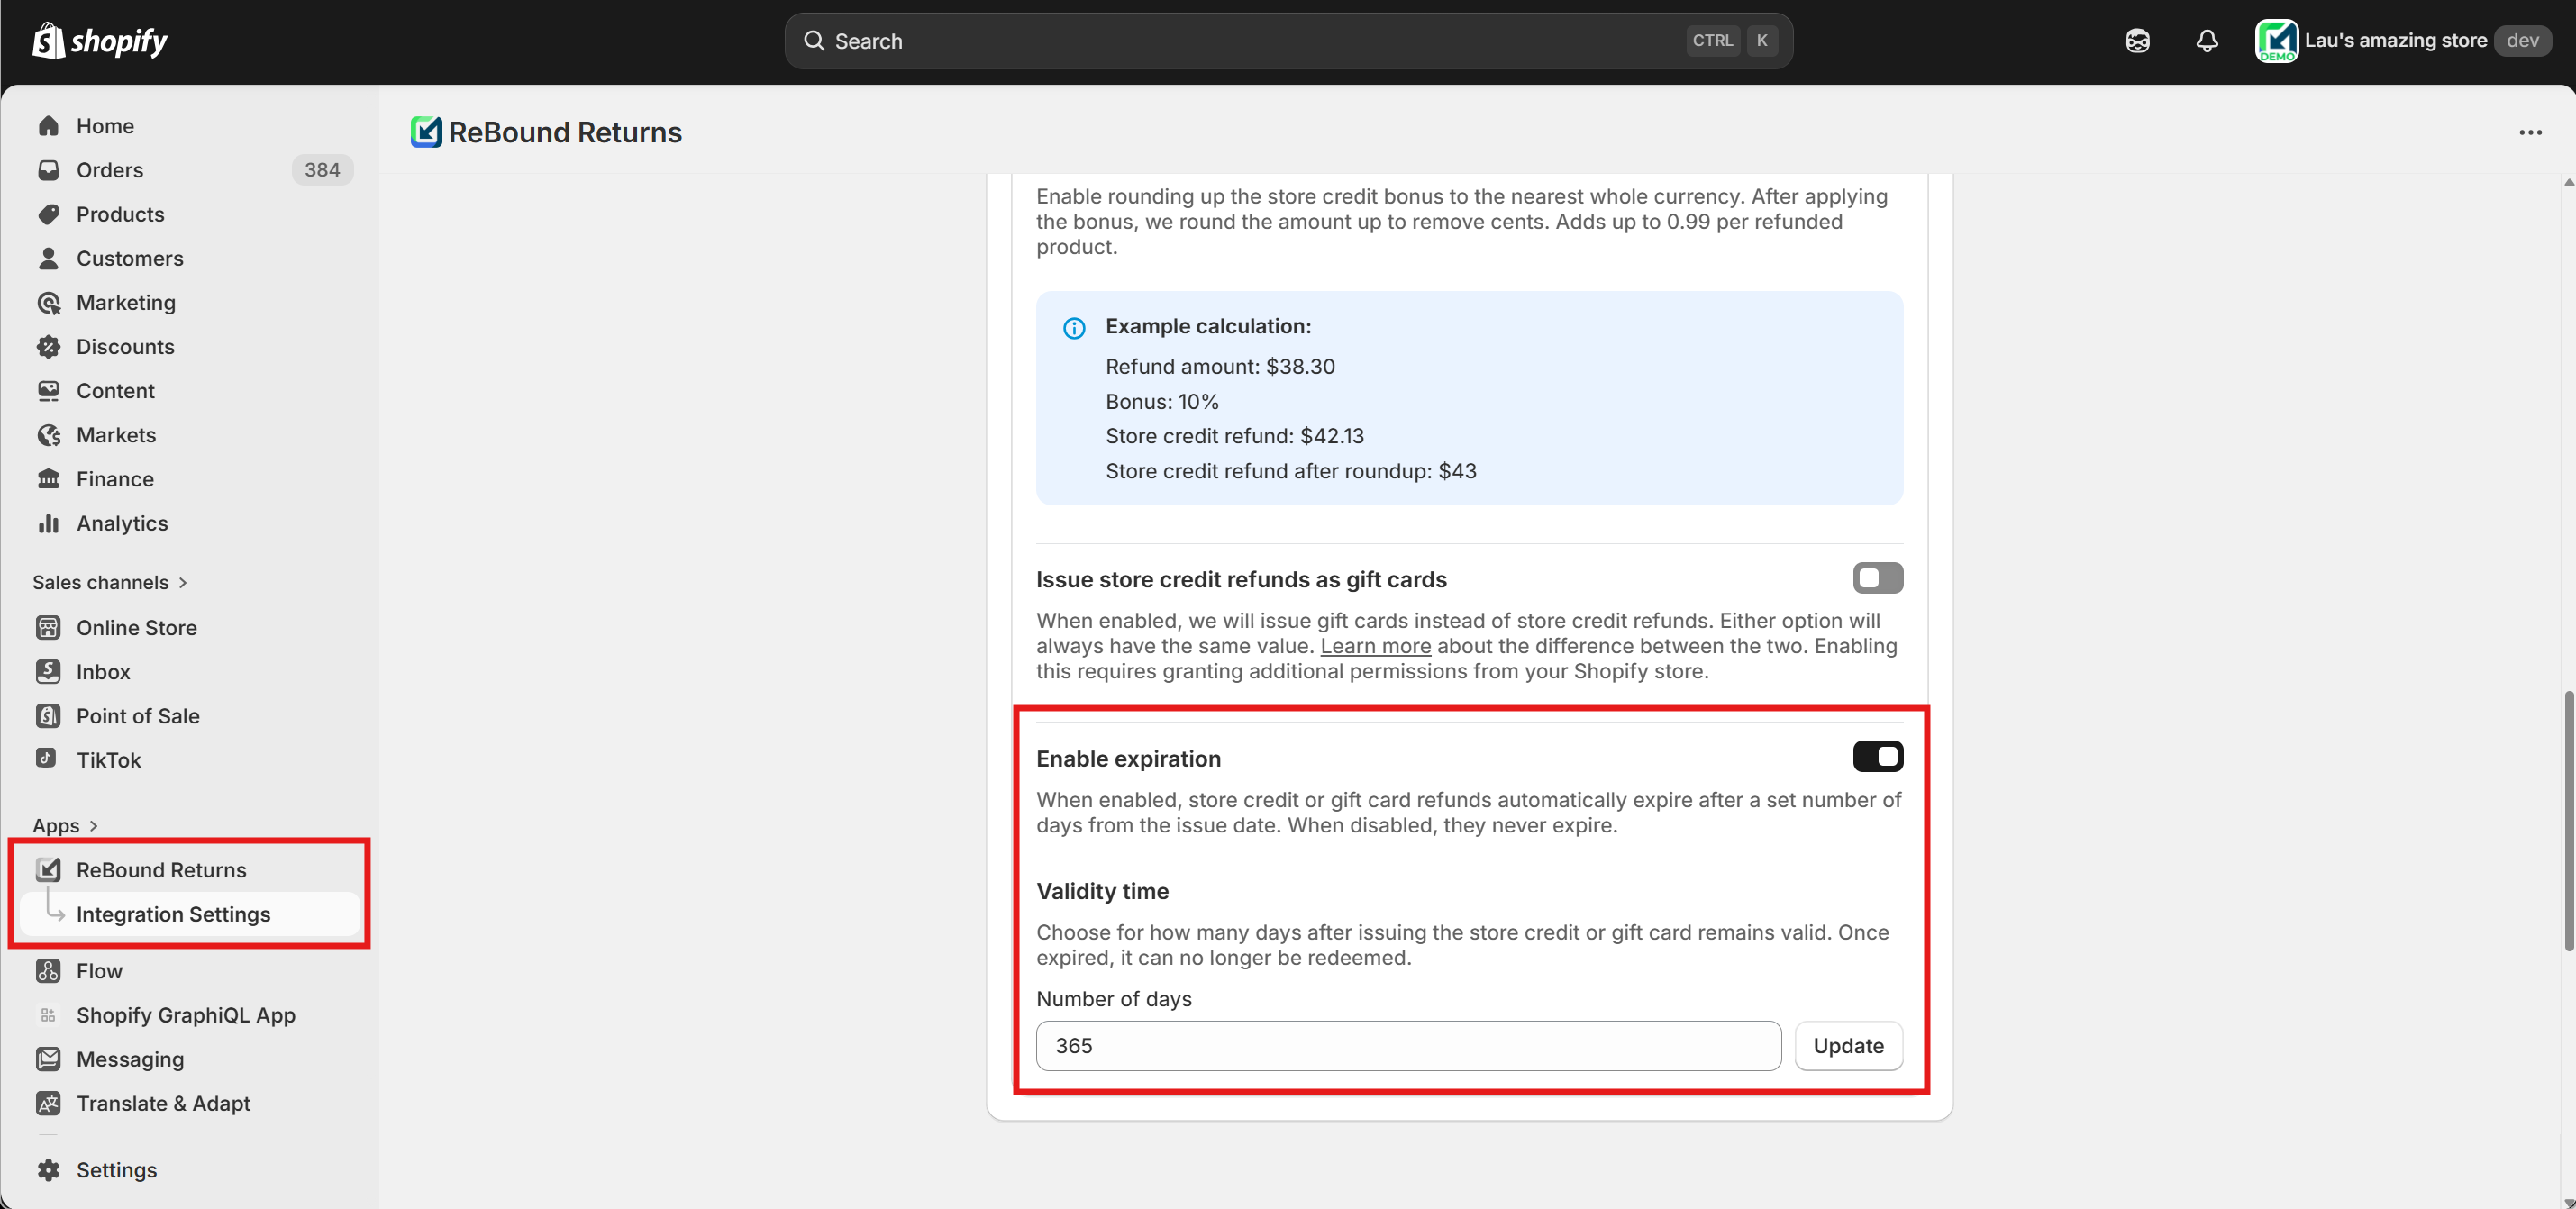This screenshot has height=1209, width=2576.
Task: Select Integration Settings under ReBound Returns
Action: point(173,914)
